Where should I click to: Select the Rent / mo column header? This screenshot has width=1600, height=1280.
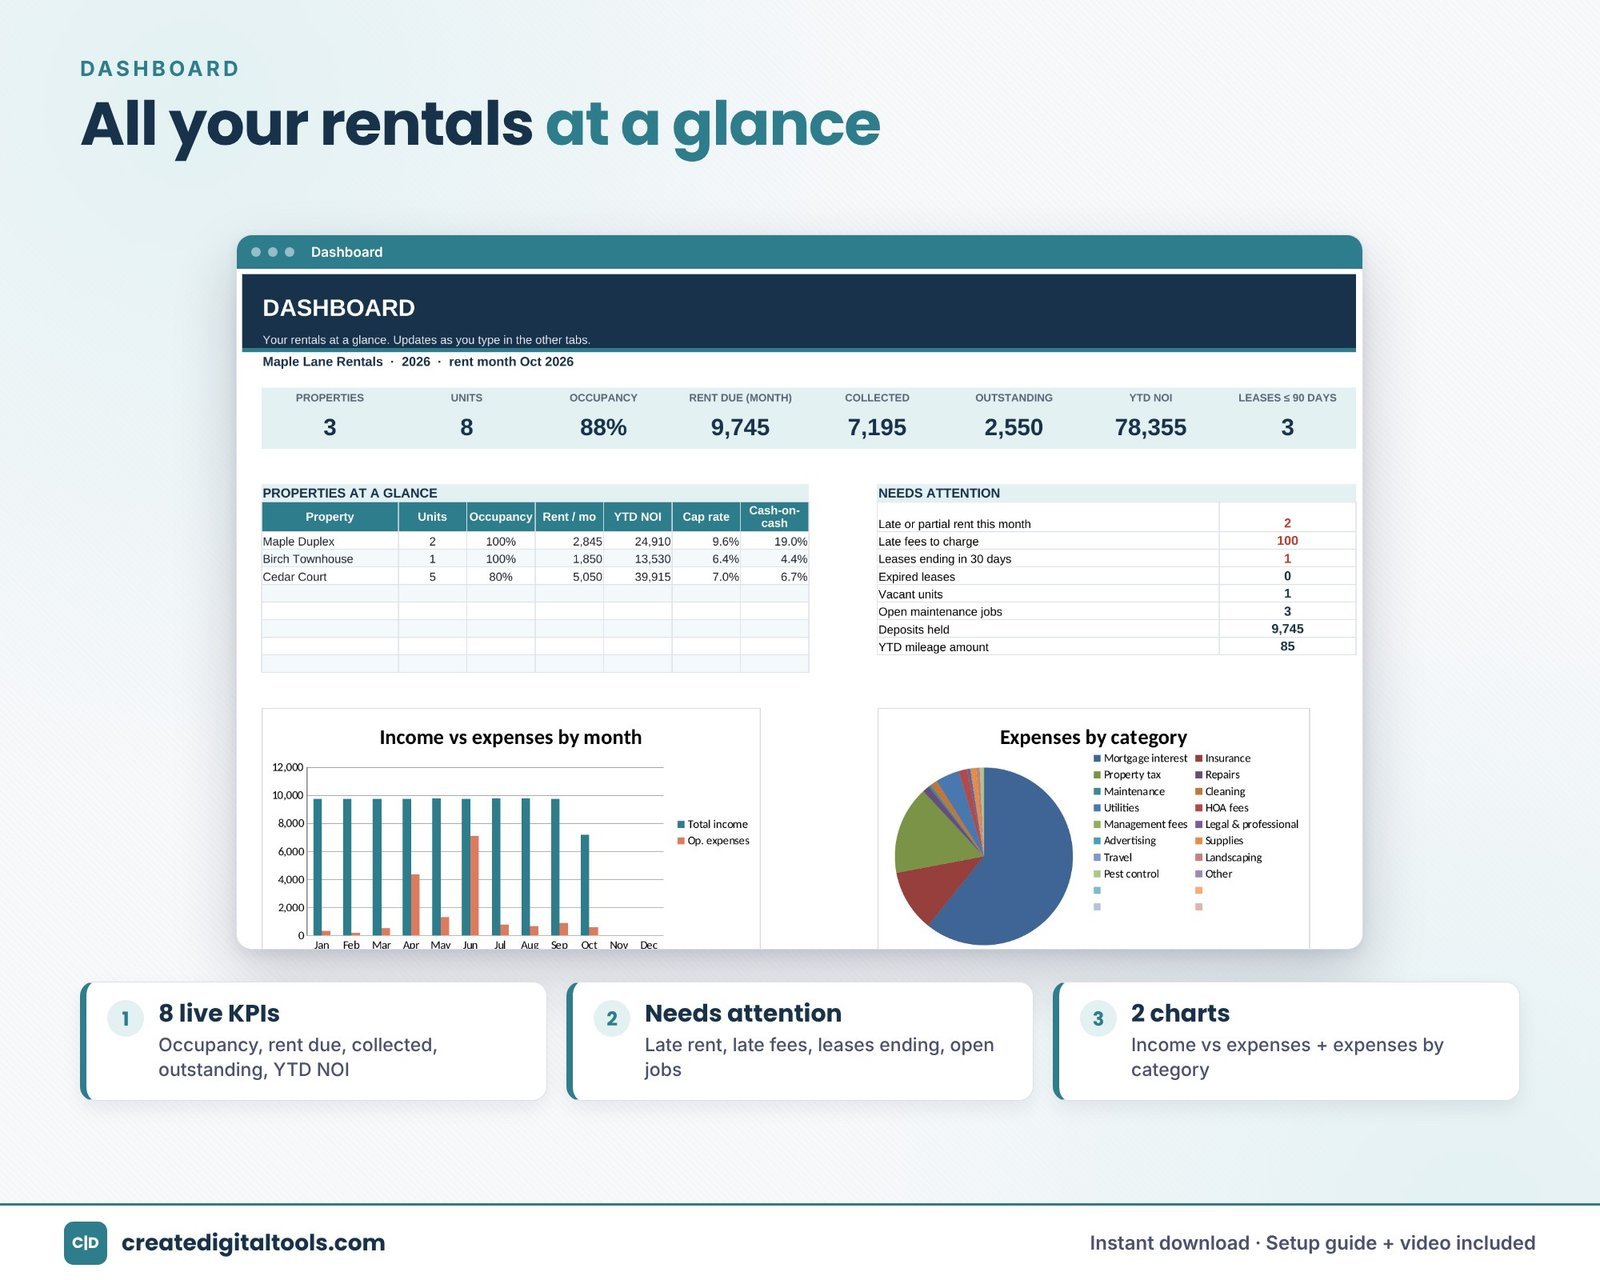[x=569, y=517]
